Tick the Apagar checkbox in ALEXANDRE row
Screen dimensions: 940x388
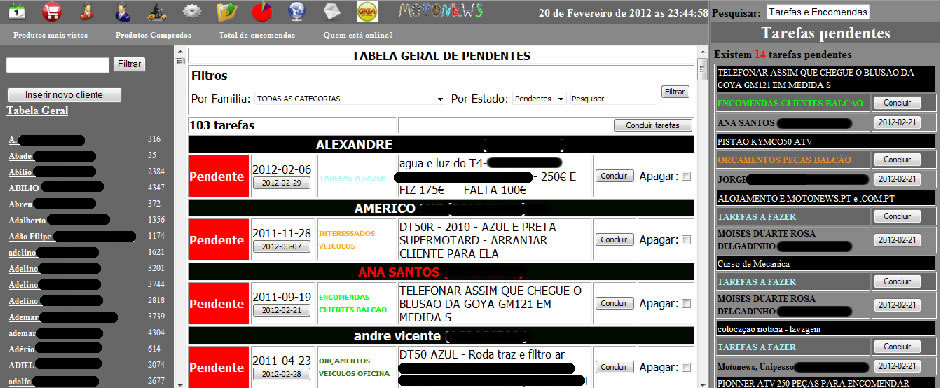click(686, 176)
